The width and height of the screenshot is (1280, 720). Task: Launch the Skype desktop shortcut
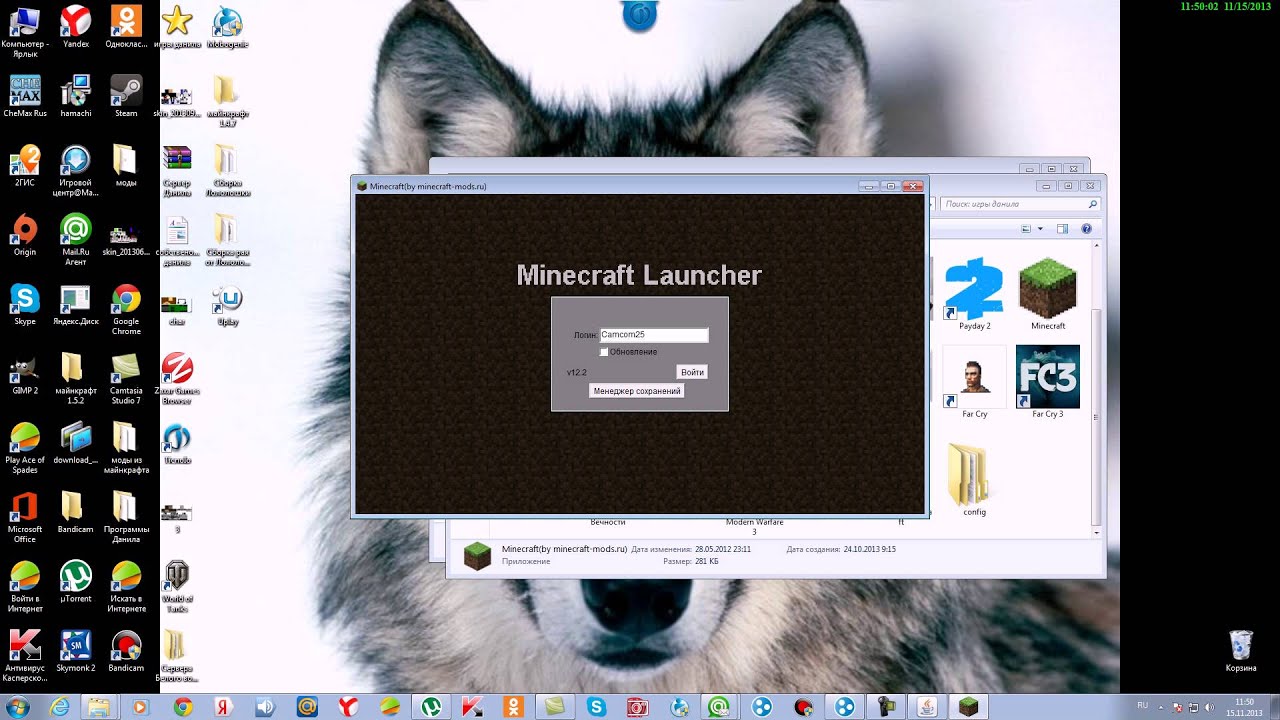(25, 304)
